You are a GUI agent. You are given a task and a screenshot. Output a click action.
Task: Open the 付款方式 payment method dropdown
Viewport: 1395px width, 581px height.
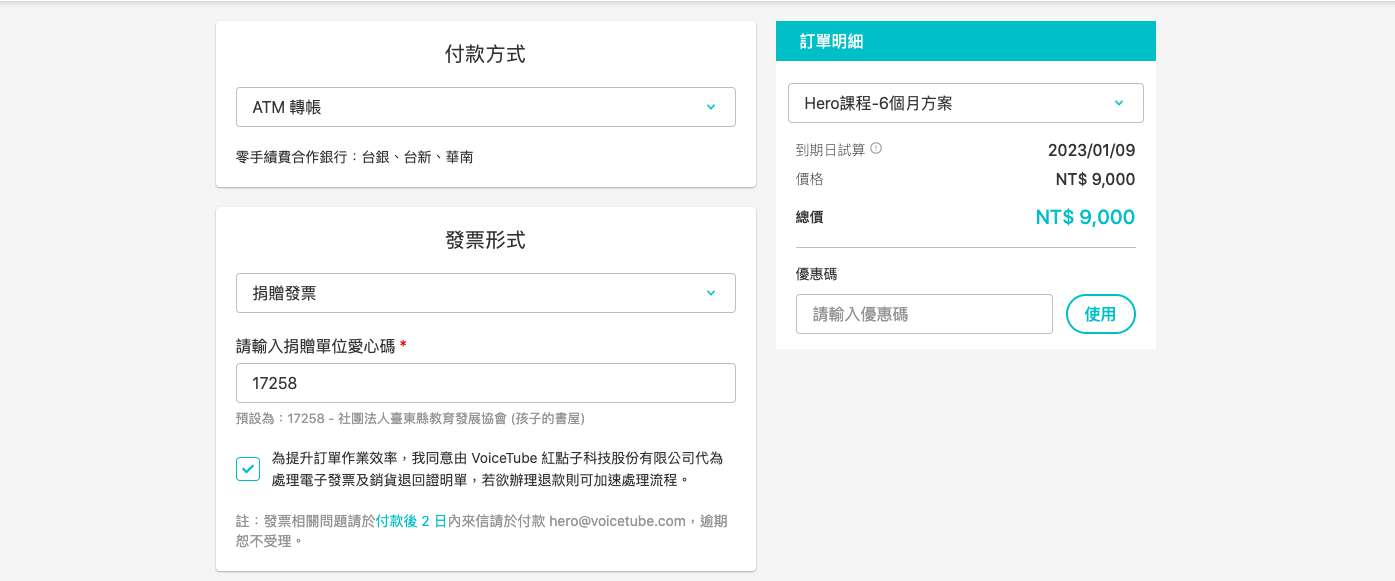click(x=485, y=107)
